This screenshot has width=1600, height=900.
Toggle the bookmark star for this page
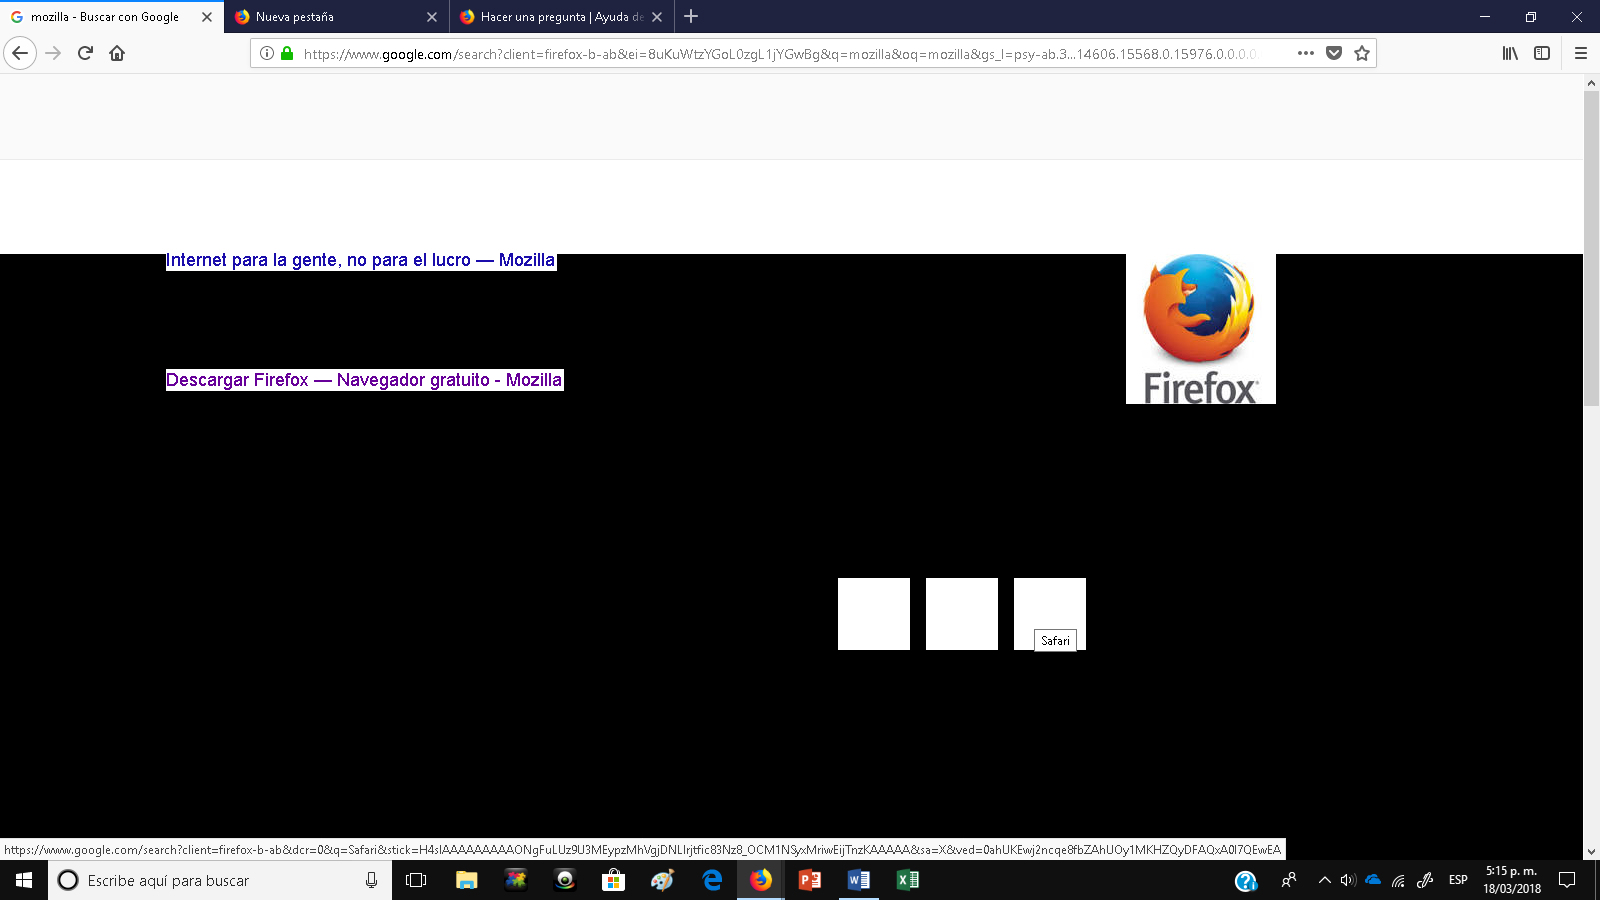(1363, 54)
